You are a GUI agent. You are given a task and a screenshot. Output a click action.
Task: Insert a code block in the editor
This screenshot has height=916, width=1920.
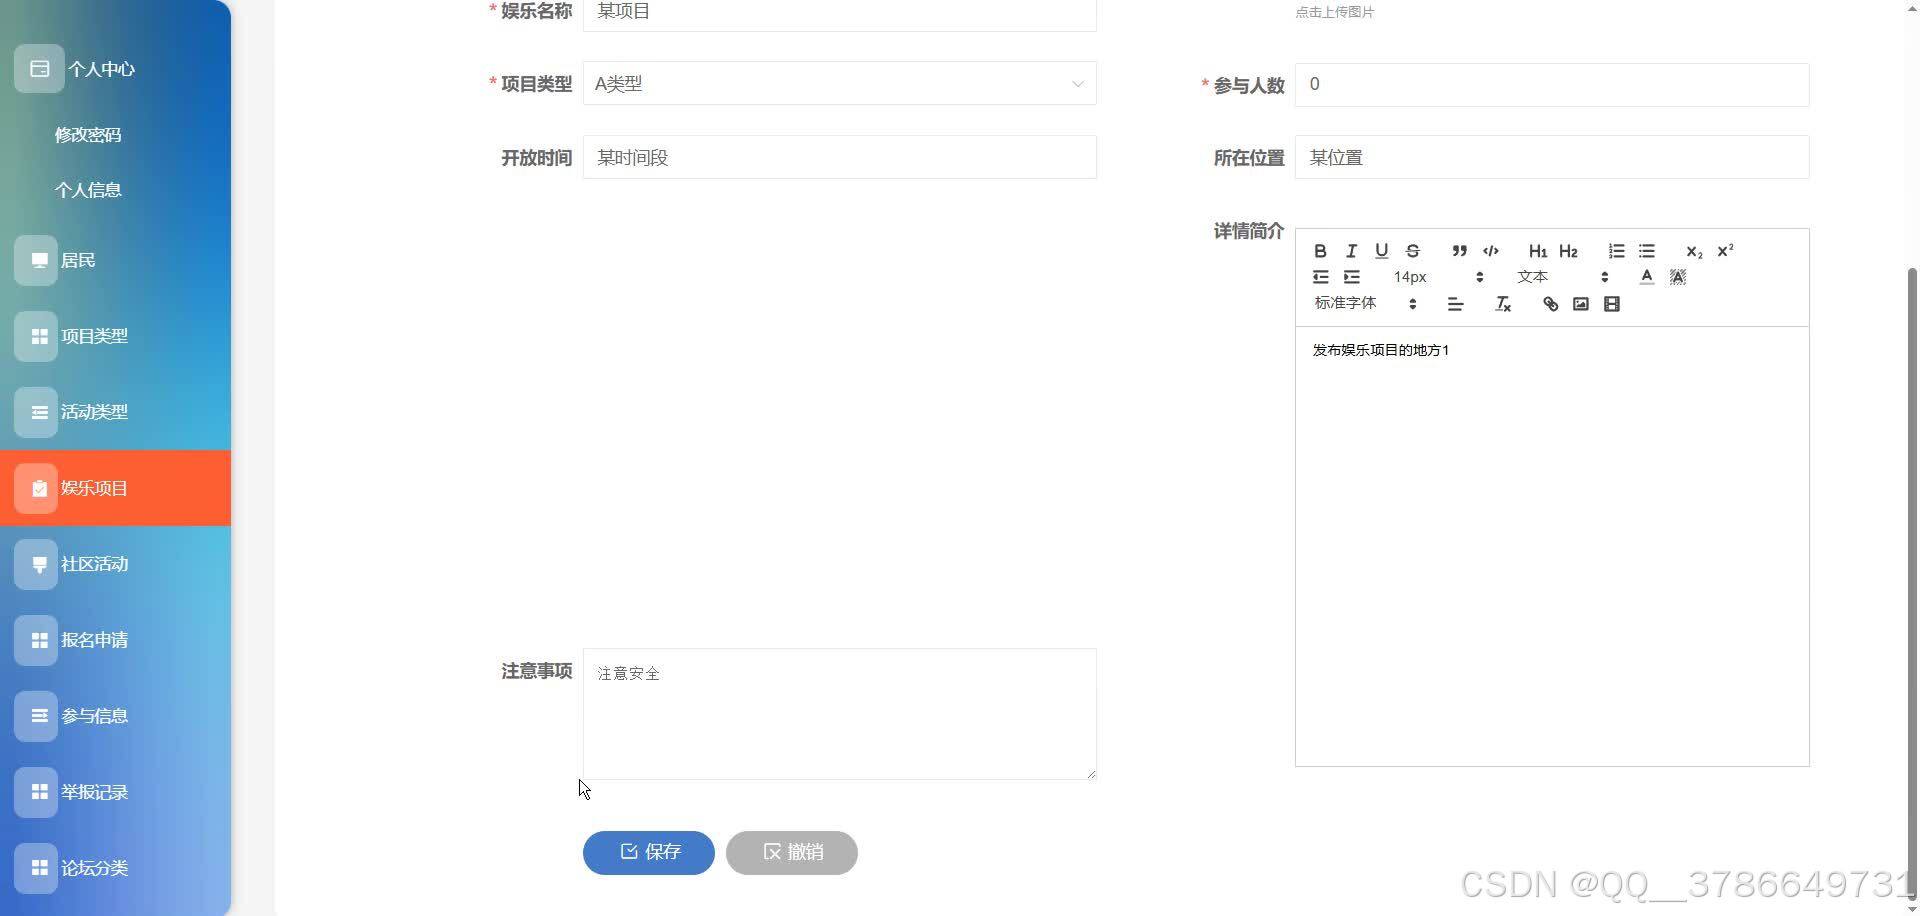(1490, 250)
